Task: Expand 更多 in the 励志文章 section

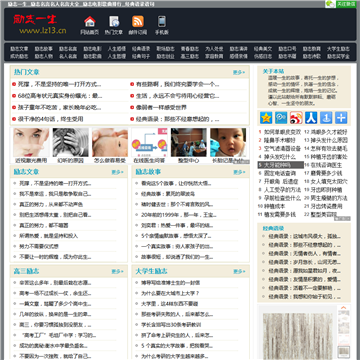Action: pyautogui.click(x=117, y=172)
